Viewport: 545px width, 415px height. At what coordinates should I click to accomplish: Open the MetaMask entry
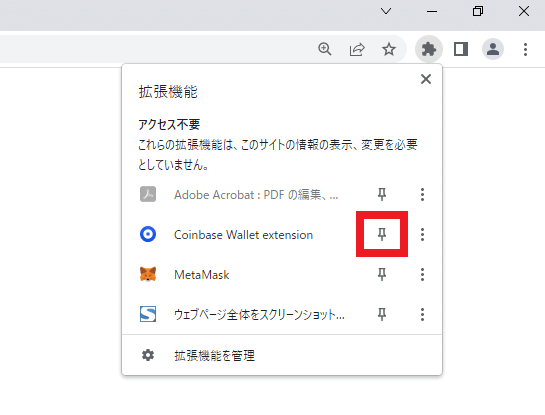coord(202,275)
